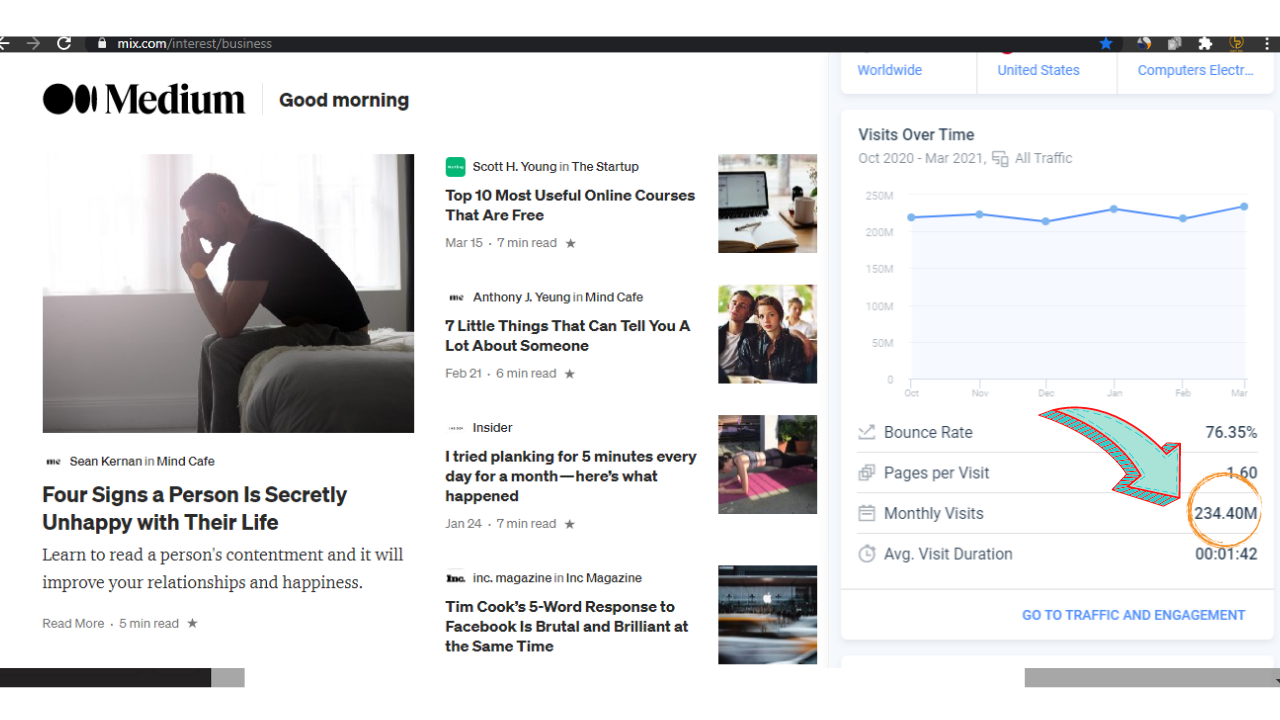
Task: Click the 'All Traffic' label
Action: tap(1043, 158)
